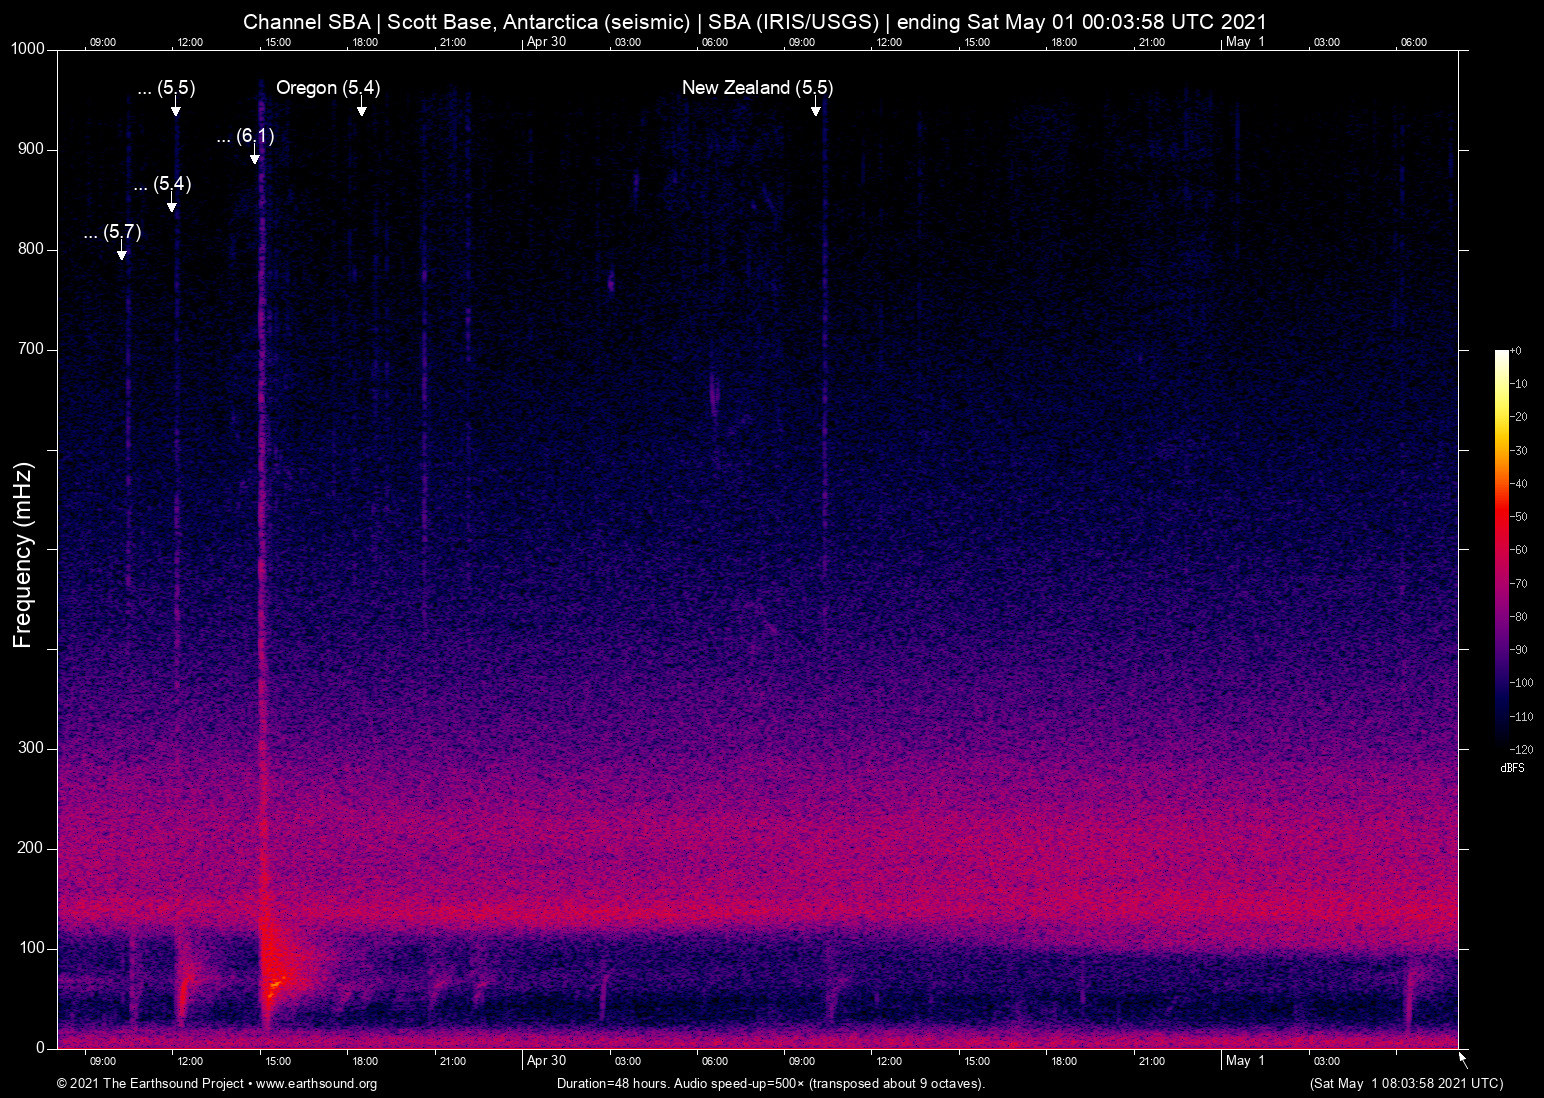The height and width of the screenshot is (1098, 1544).
Task: Click the 'Apr 30' marker on top time axis
Action: [x=546, y=42]
